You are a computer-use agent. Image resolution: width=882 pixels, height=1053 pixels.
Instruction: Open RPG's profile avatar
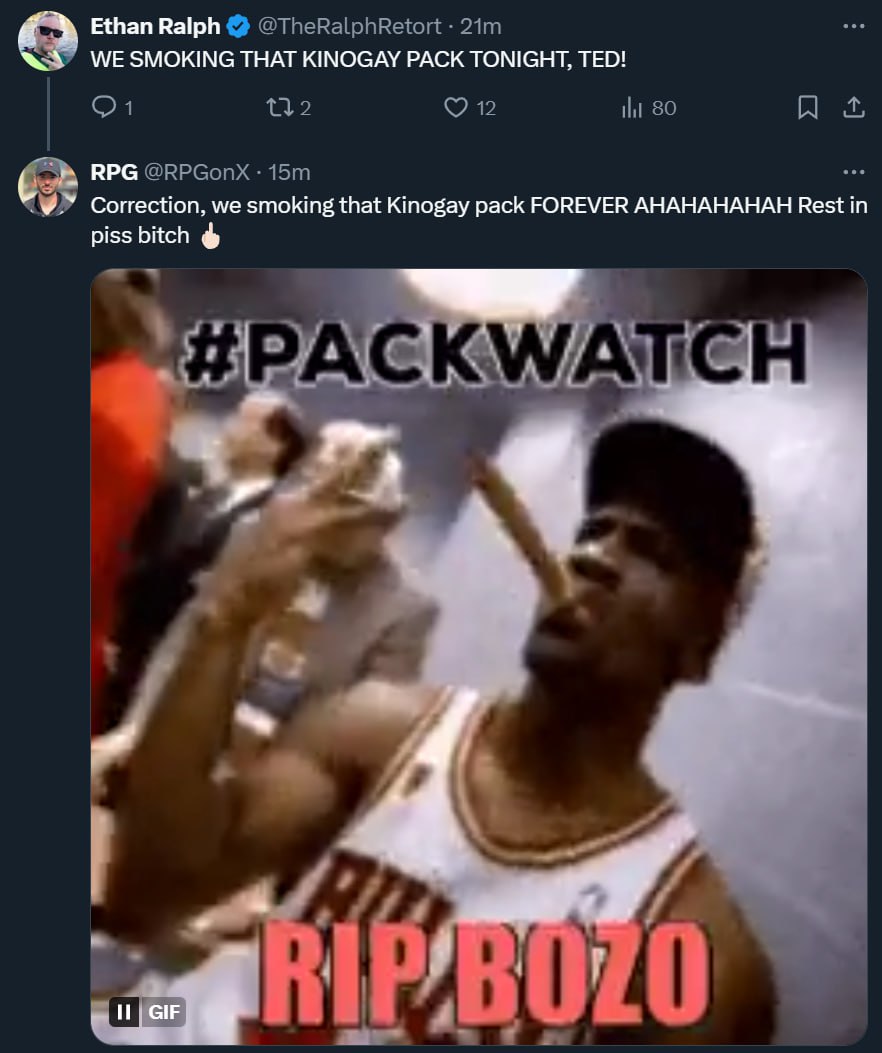48,187
